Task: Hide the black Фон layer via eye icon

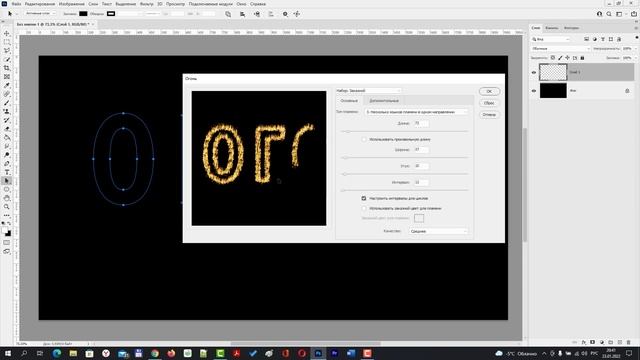Action: 534,91
